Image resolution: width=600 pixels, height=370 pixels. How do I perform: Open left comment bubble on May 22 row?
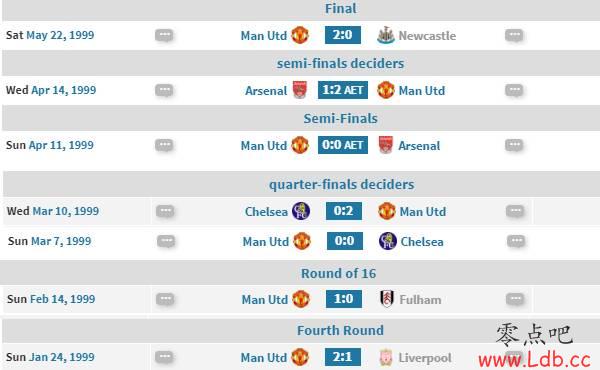pyautogui.click(x=164, y=35)
